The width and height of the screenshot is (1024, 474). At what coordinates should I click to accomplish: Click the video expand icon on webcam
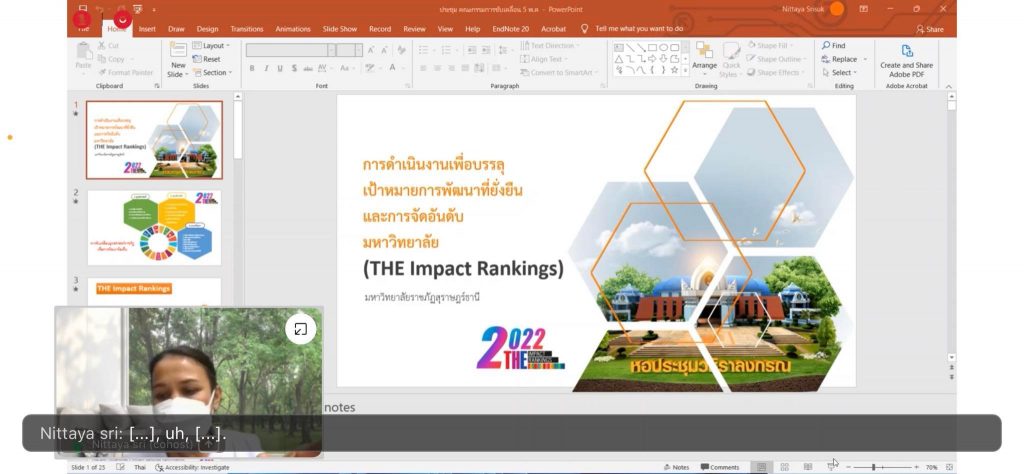pos(300,329)
